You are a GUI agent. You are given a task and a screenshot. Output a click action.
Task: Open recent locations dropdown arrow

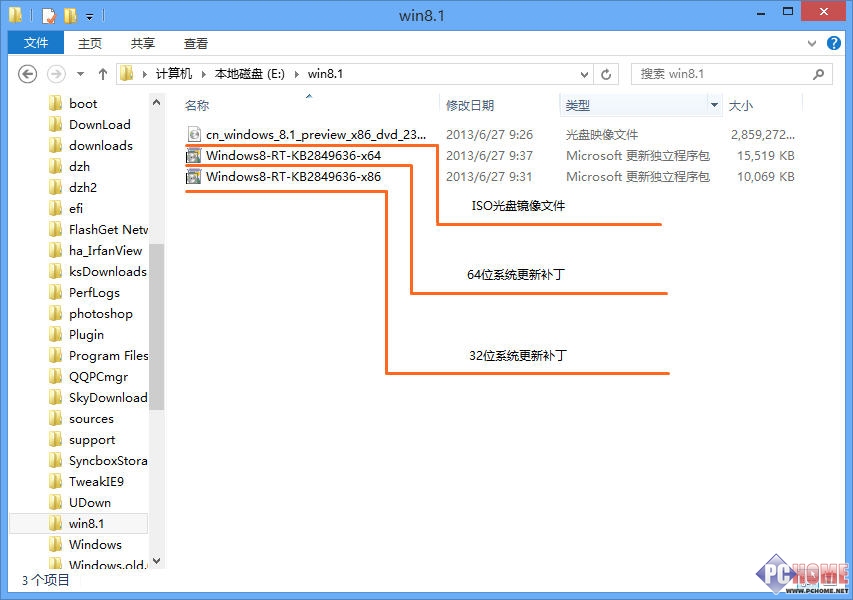pyautogui.click(x=81, y=74)
